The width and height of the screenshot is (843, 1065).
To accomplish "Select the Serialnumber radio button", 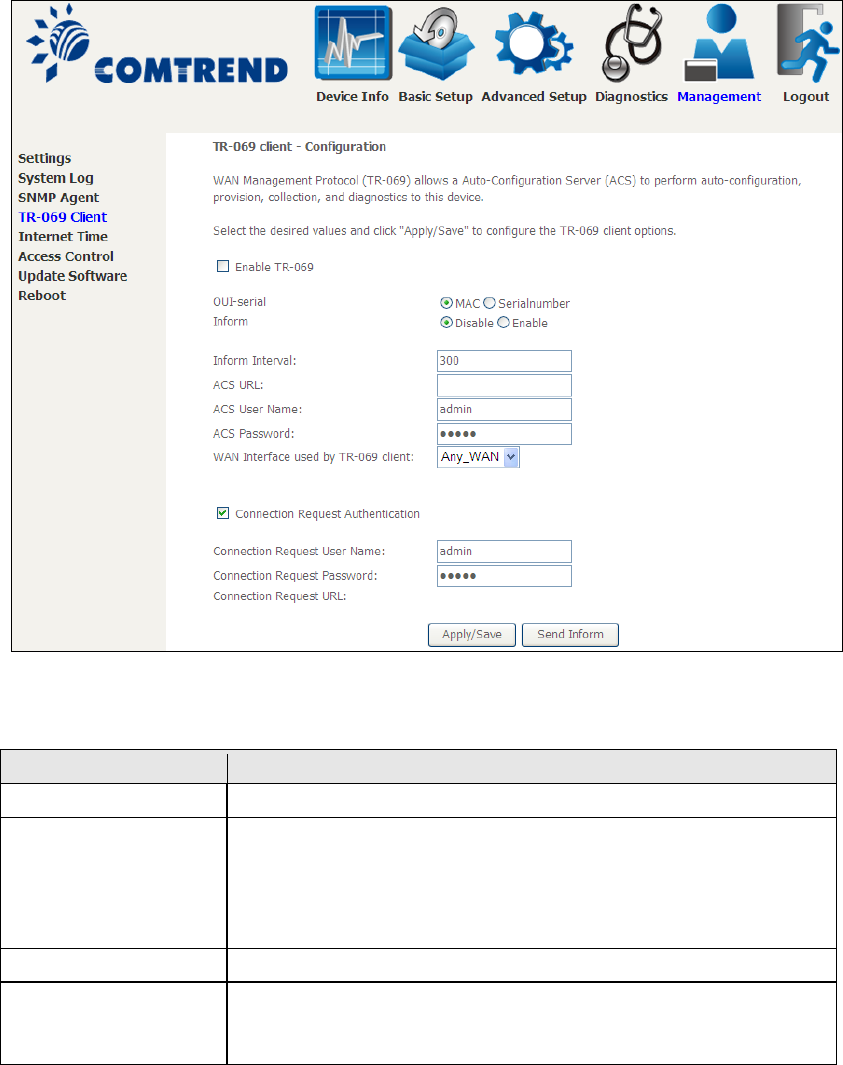I will tap(489, 303).
